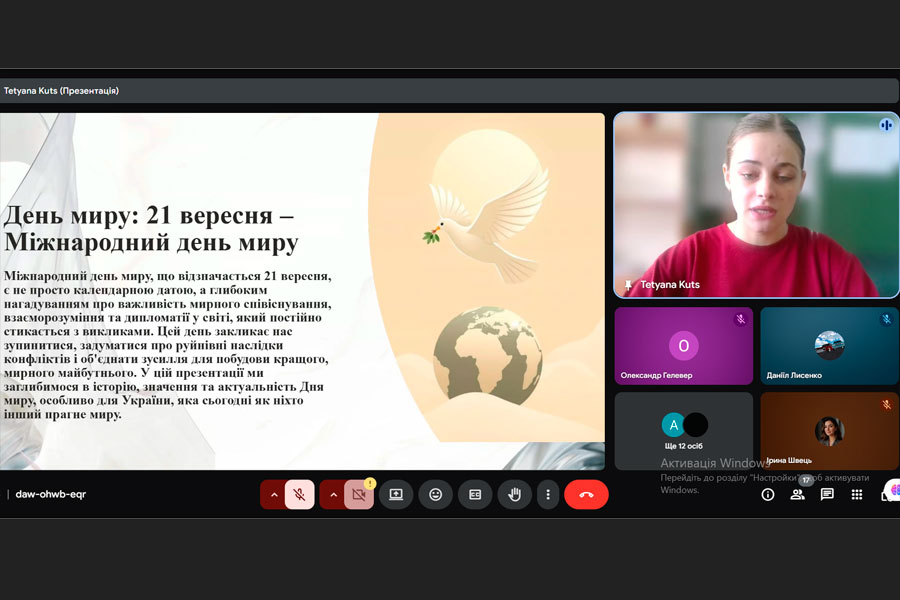The height and width of the screenshot is (600, 900).
Task: Expand audio settings arrow beside the microphone
Action: pos(273,494)
